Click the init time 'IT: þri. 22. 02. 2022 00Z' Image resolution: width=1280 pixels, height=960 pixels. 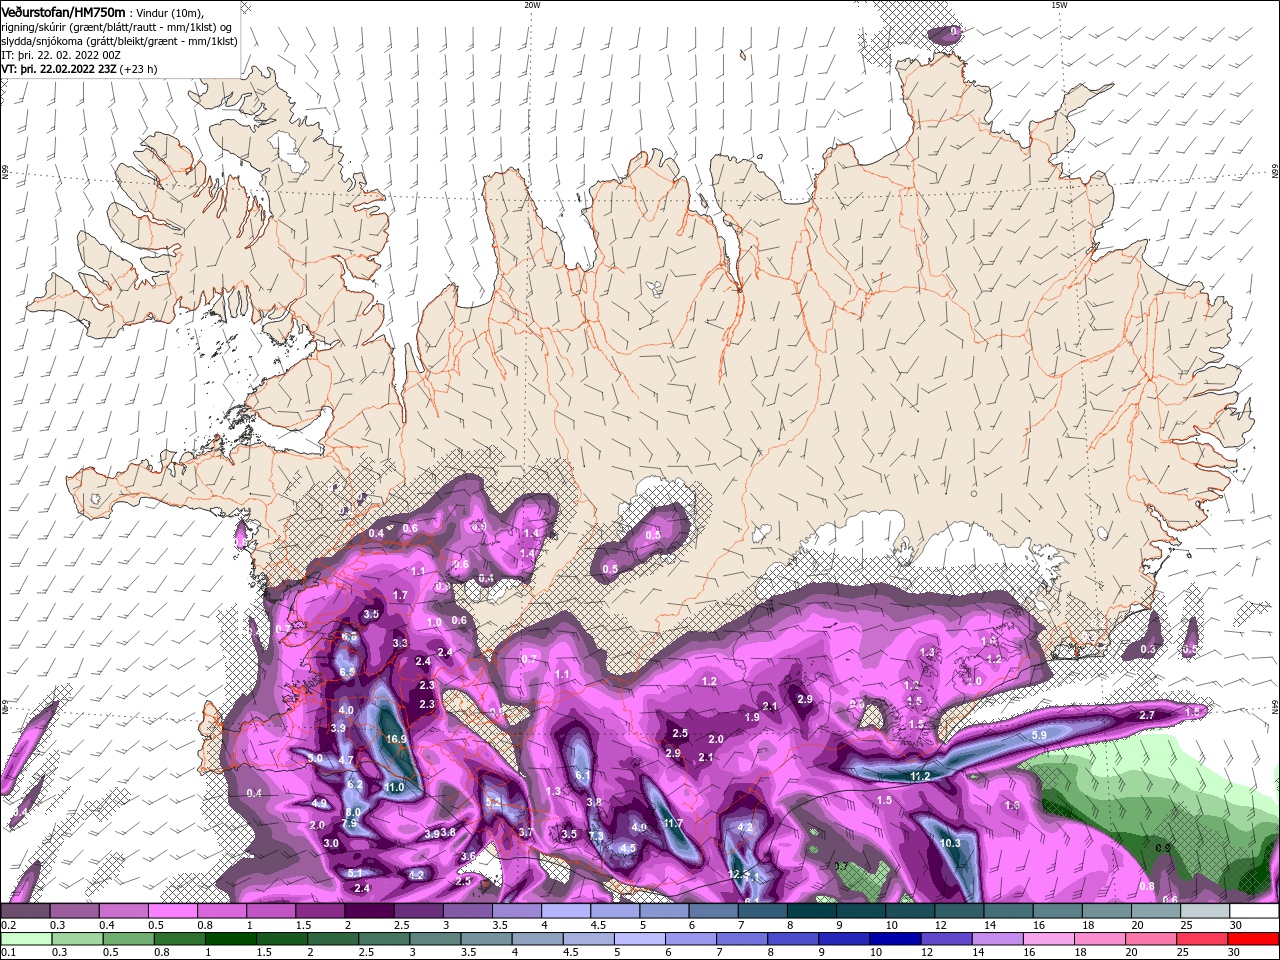(61, 55)
